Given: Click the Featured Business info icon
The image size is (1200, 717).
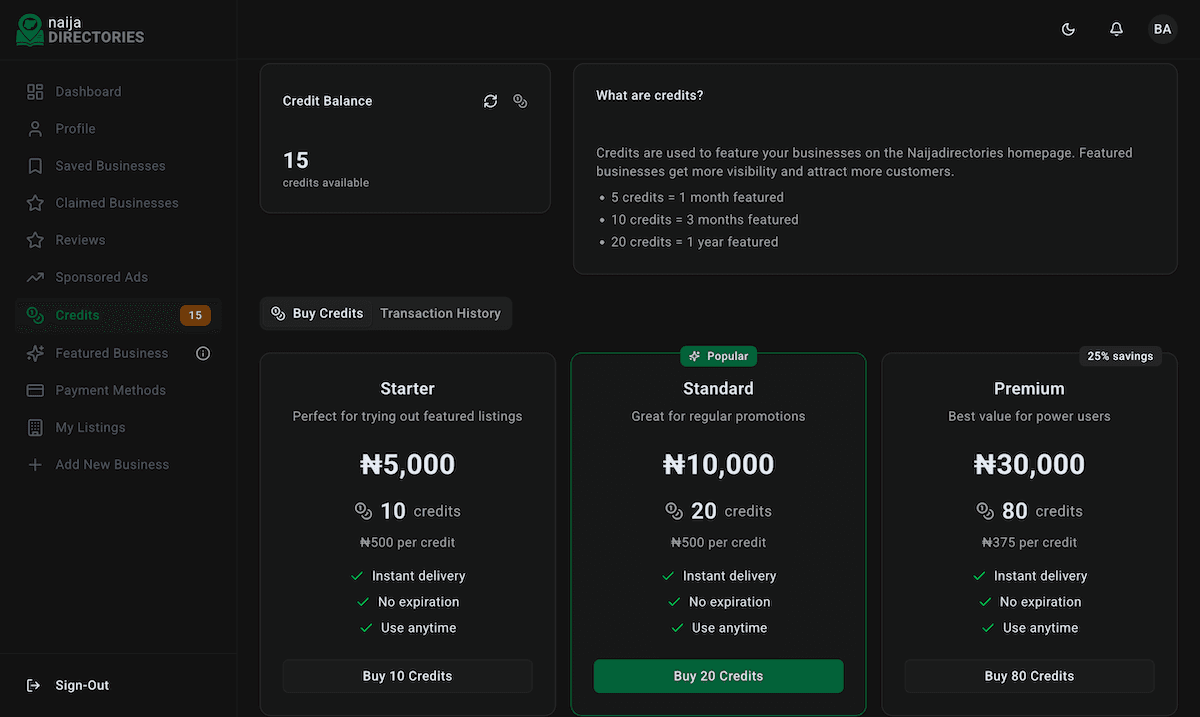Looking at the screenshot, I should click(203, 353).
